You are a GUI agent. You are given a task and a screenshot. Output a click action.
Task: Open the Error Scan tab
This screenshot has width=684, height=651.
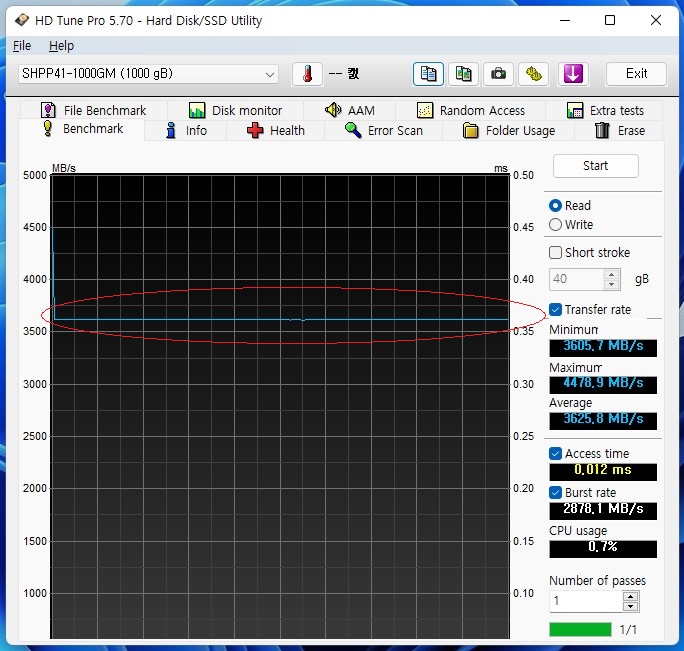tap(384, 130)
